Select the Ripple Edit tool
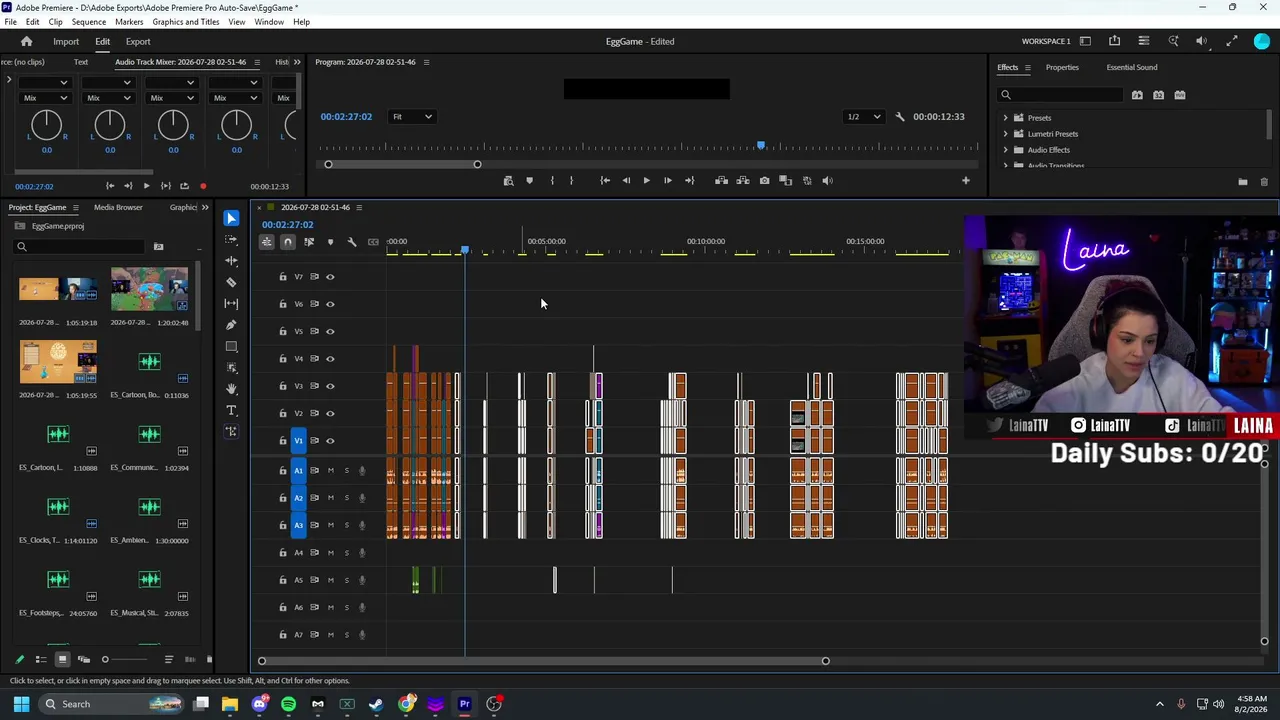The image size is (1280, 720). [x=231, y=261]
